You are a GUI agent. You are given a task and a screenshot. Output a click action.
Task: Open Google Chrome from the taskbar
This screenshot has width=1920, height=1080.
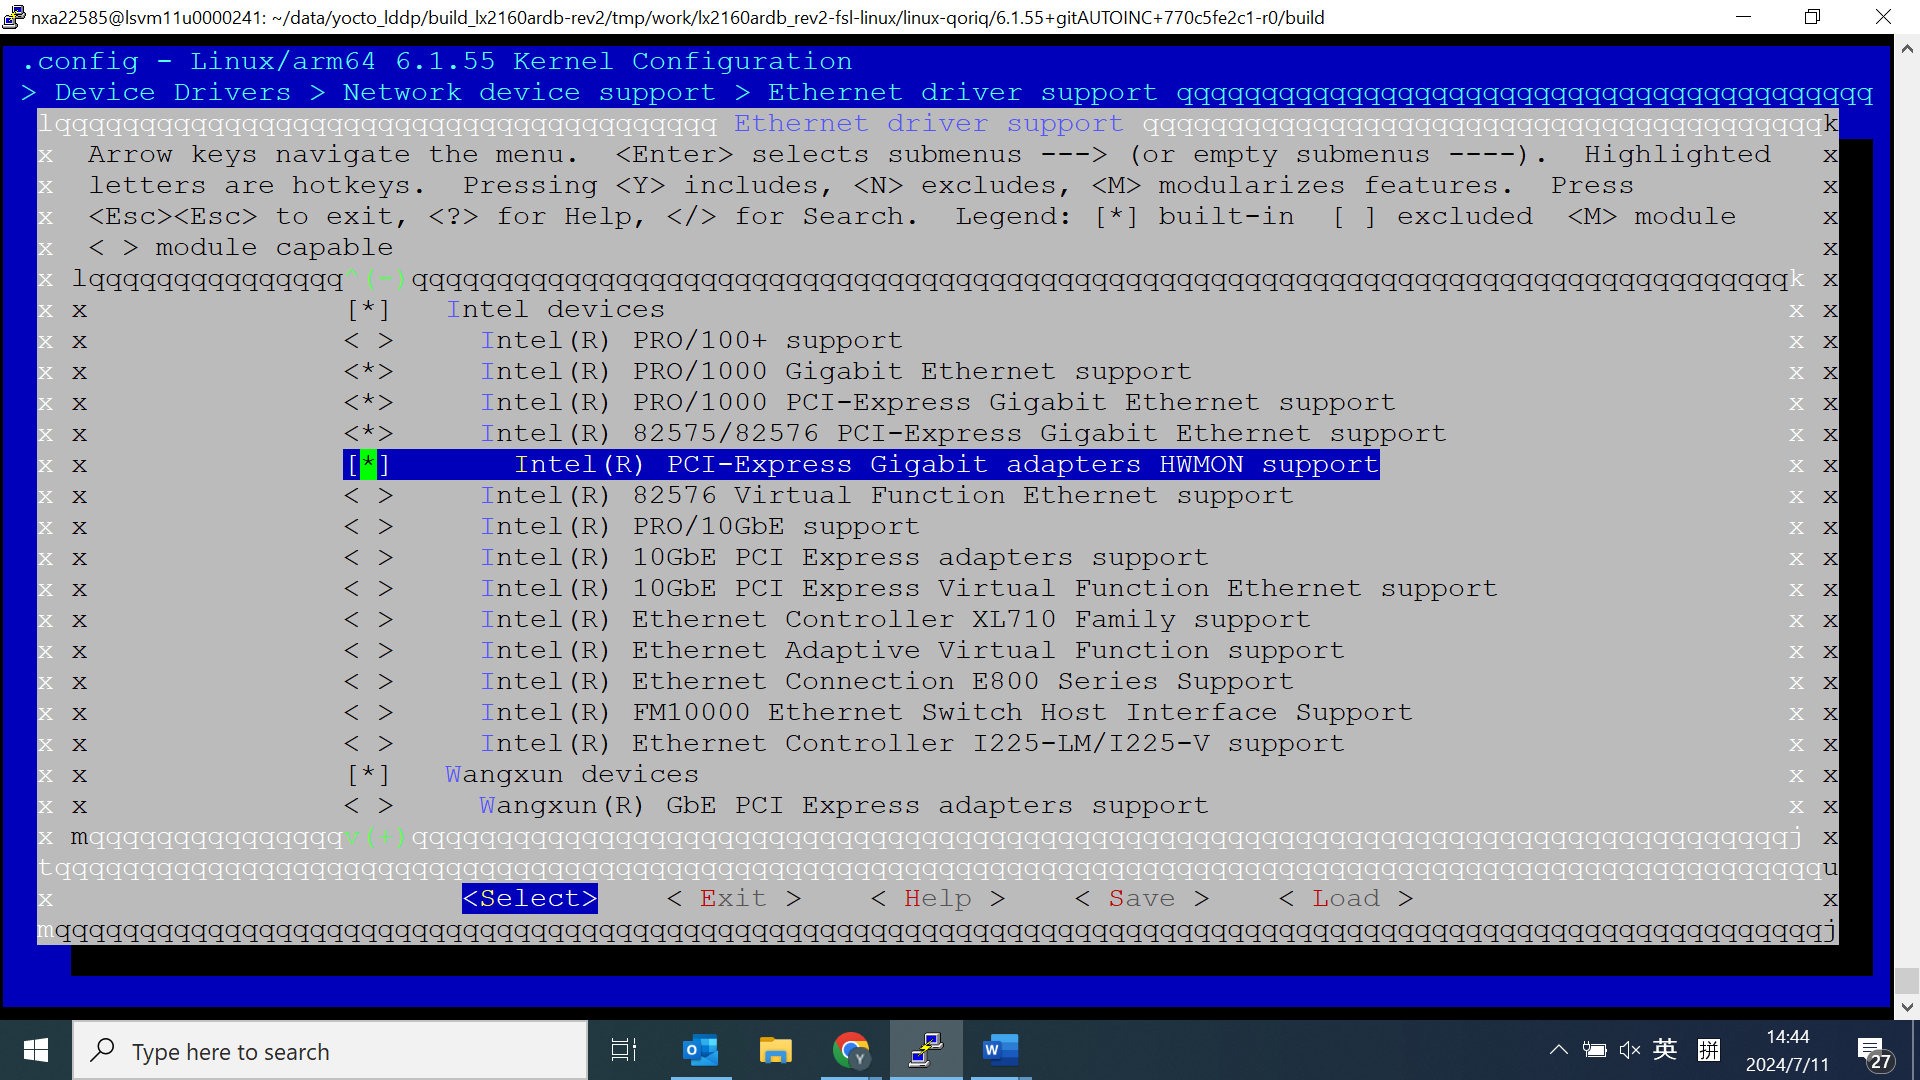tap(851, 1050)
